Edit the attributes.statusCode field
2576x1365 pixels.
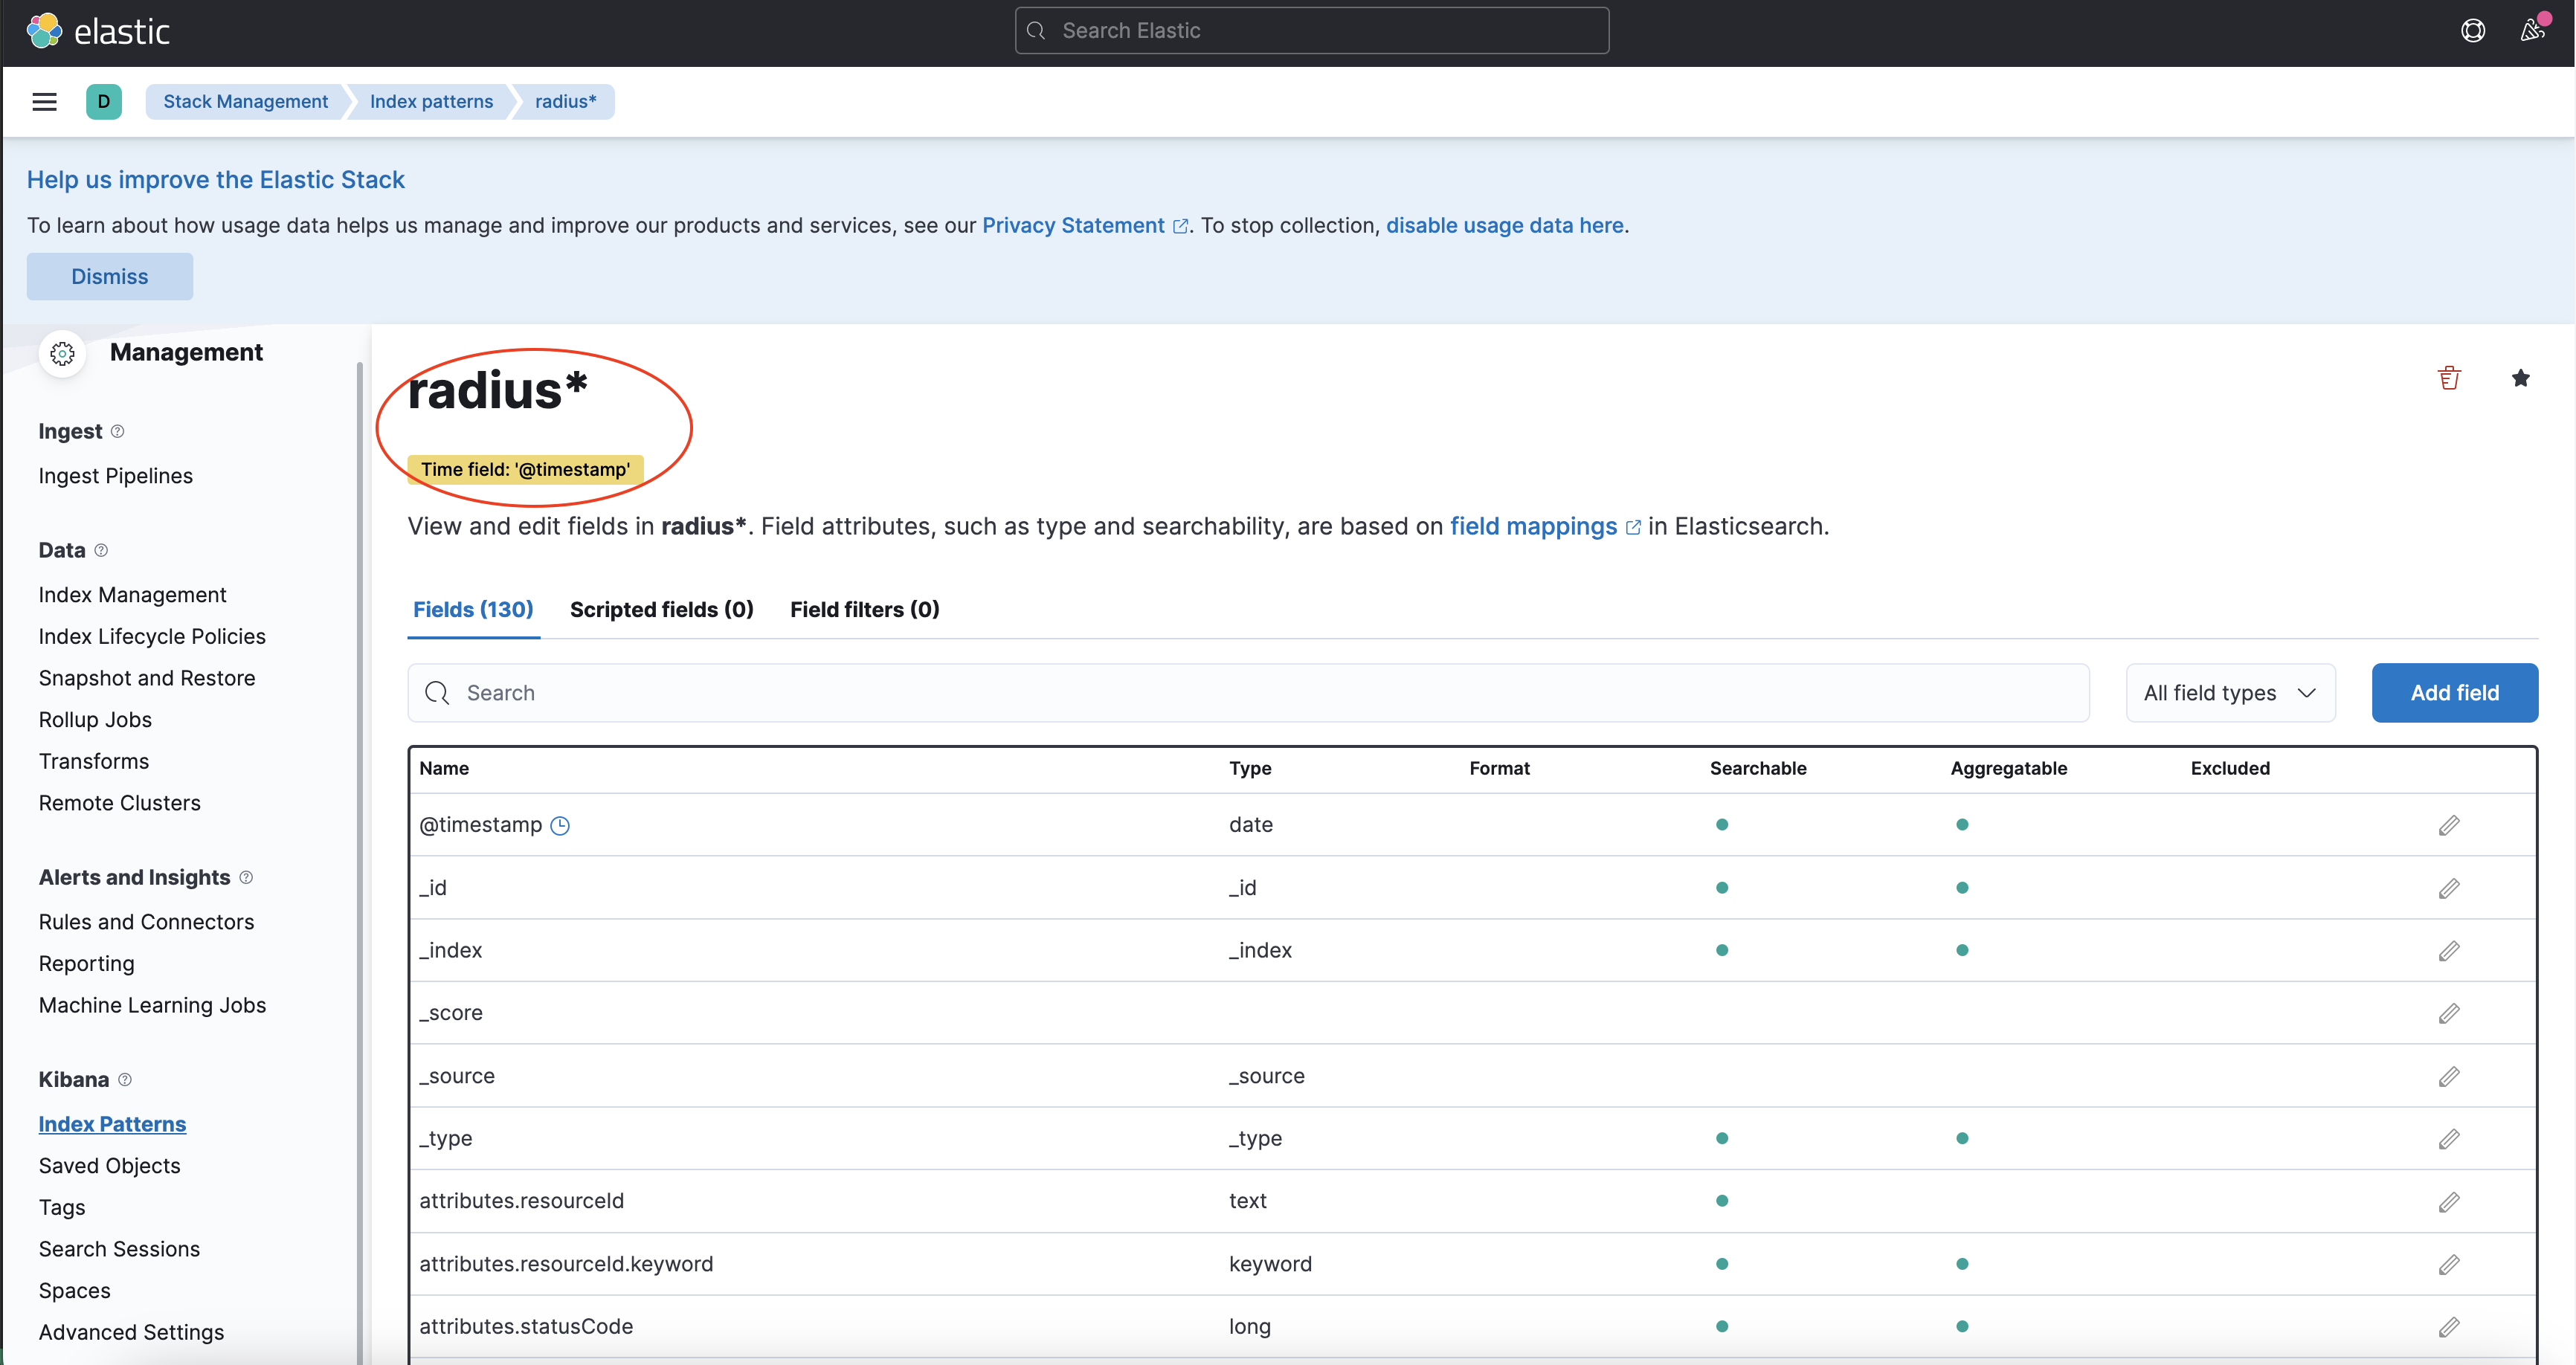tap(2449, 1327)
